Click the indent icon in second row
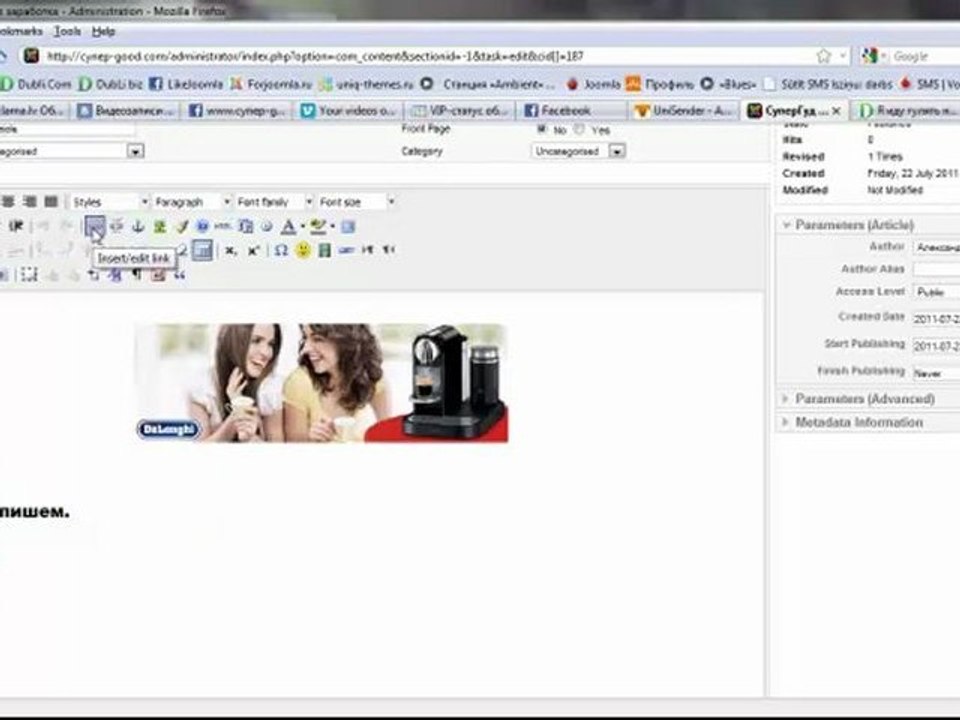Screen dimensions: 960x720 click(16, 227)
